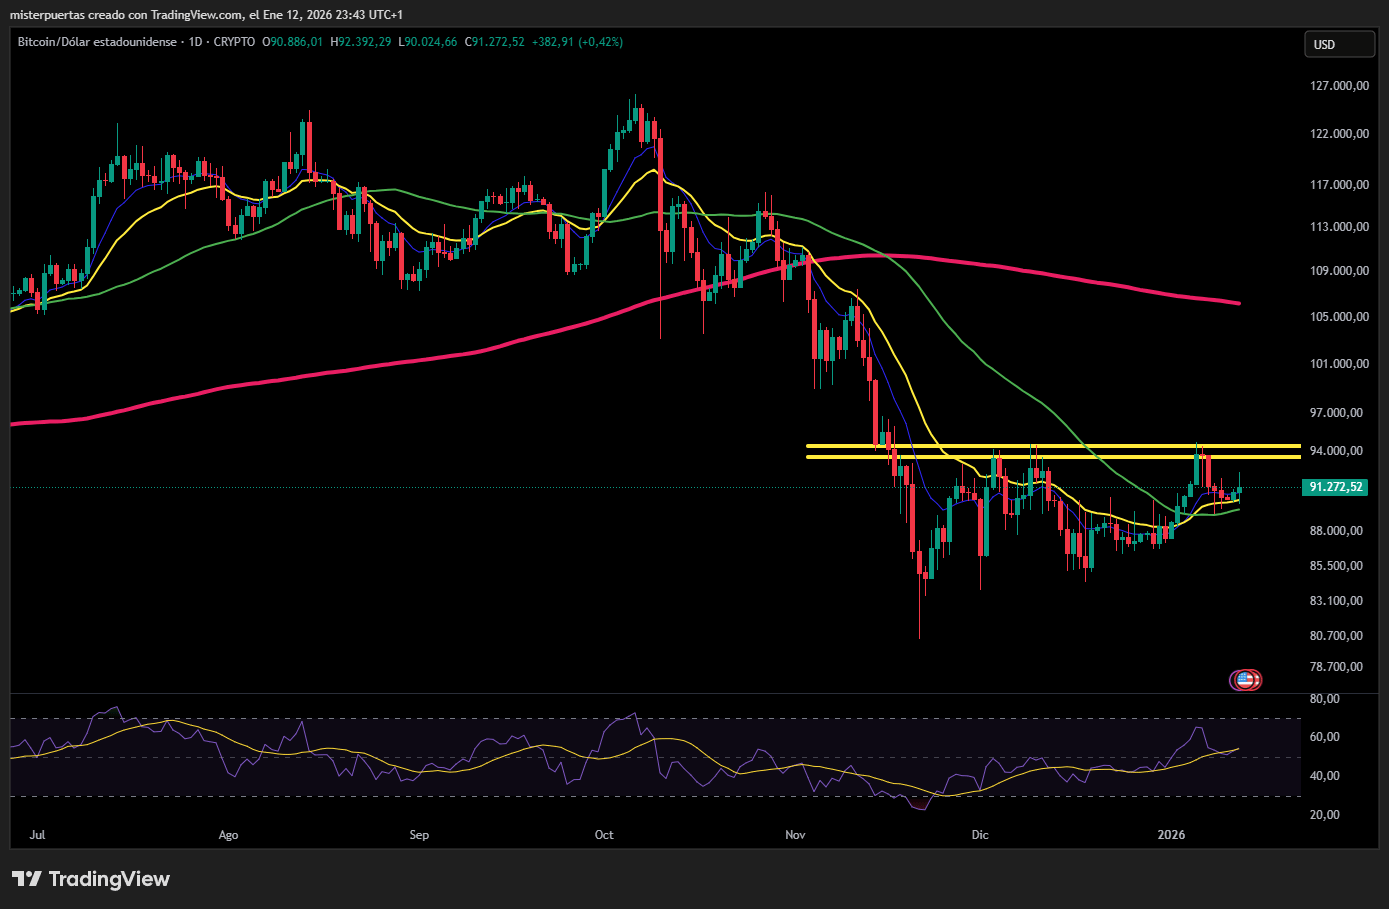Screen dimensions: 1389x909
Task: Click the 113.000,00 price axis label
Action: (1339, 227)
